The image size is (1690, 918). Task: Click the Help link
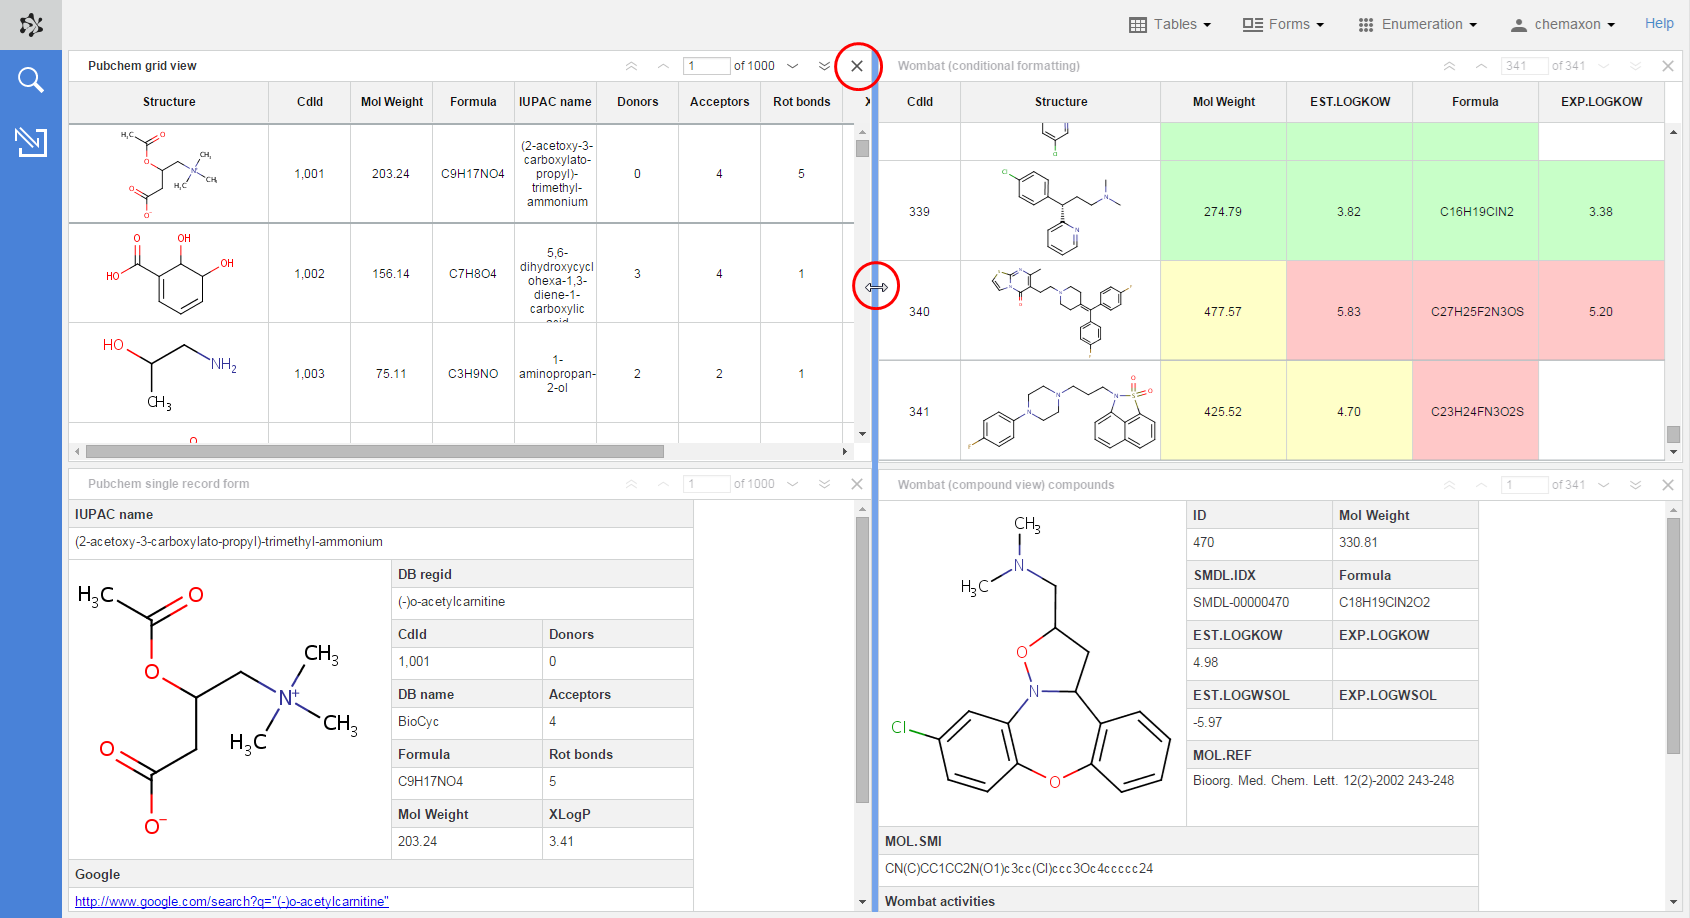click(1659, 23)
